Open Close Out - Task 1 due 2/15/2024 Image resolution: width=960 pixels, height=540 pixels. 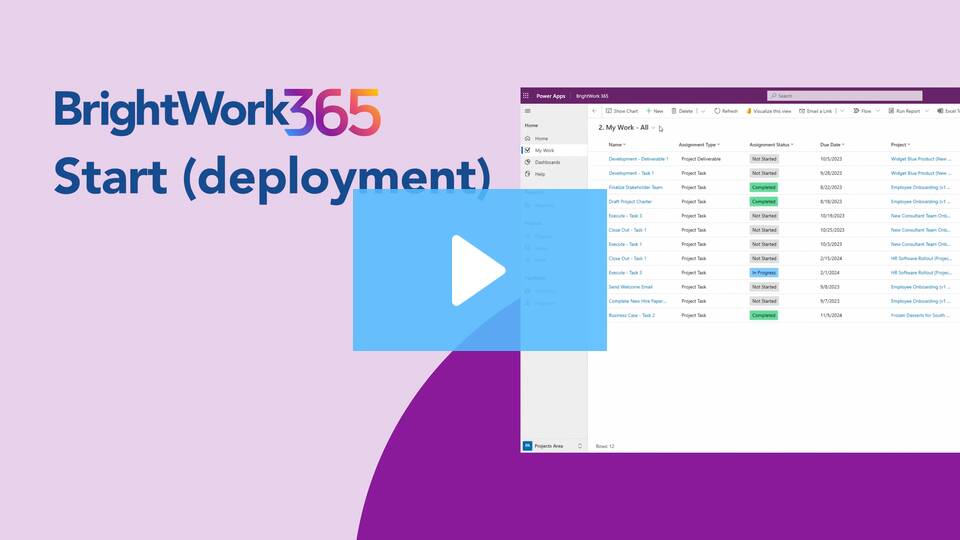pyautogui.click(x=628, y=258)
